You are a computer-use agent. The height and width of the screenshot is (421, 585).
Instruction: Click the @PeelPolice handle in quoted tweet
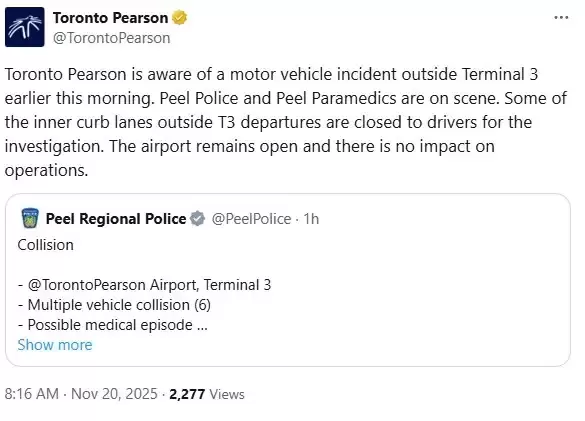pos(251,219)
